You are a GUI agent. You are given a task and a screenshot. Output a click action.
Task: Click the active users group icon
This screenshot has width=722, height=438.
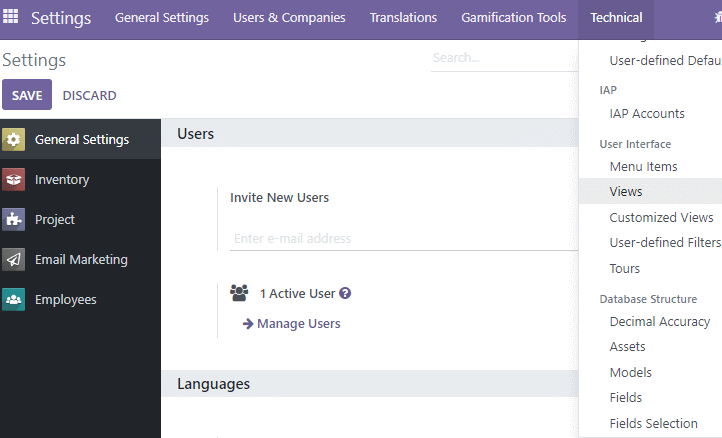tap(239, 293)
